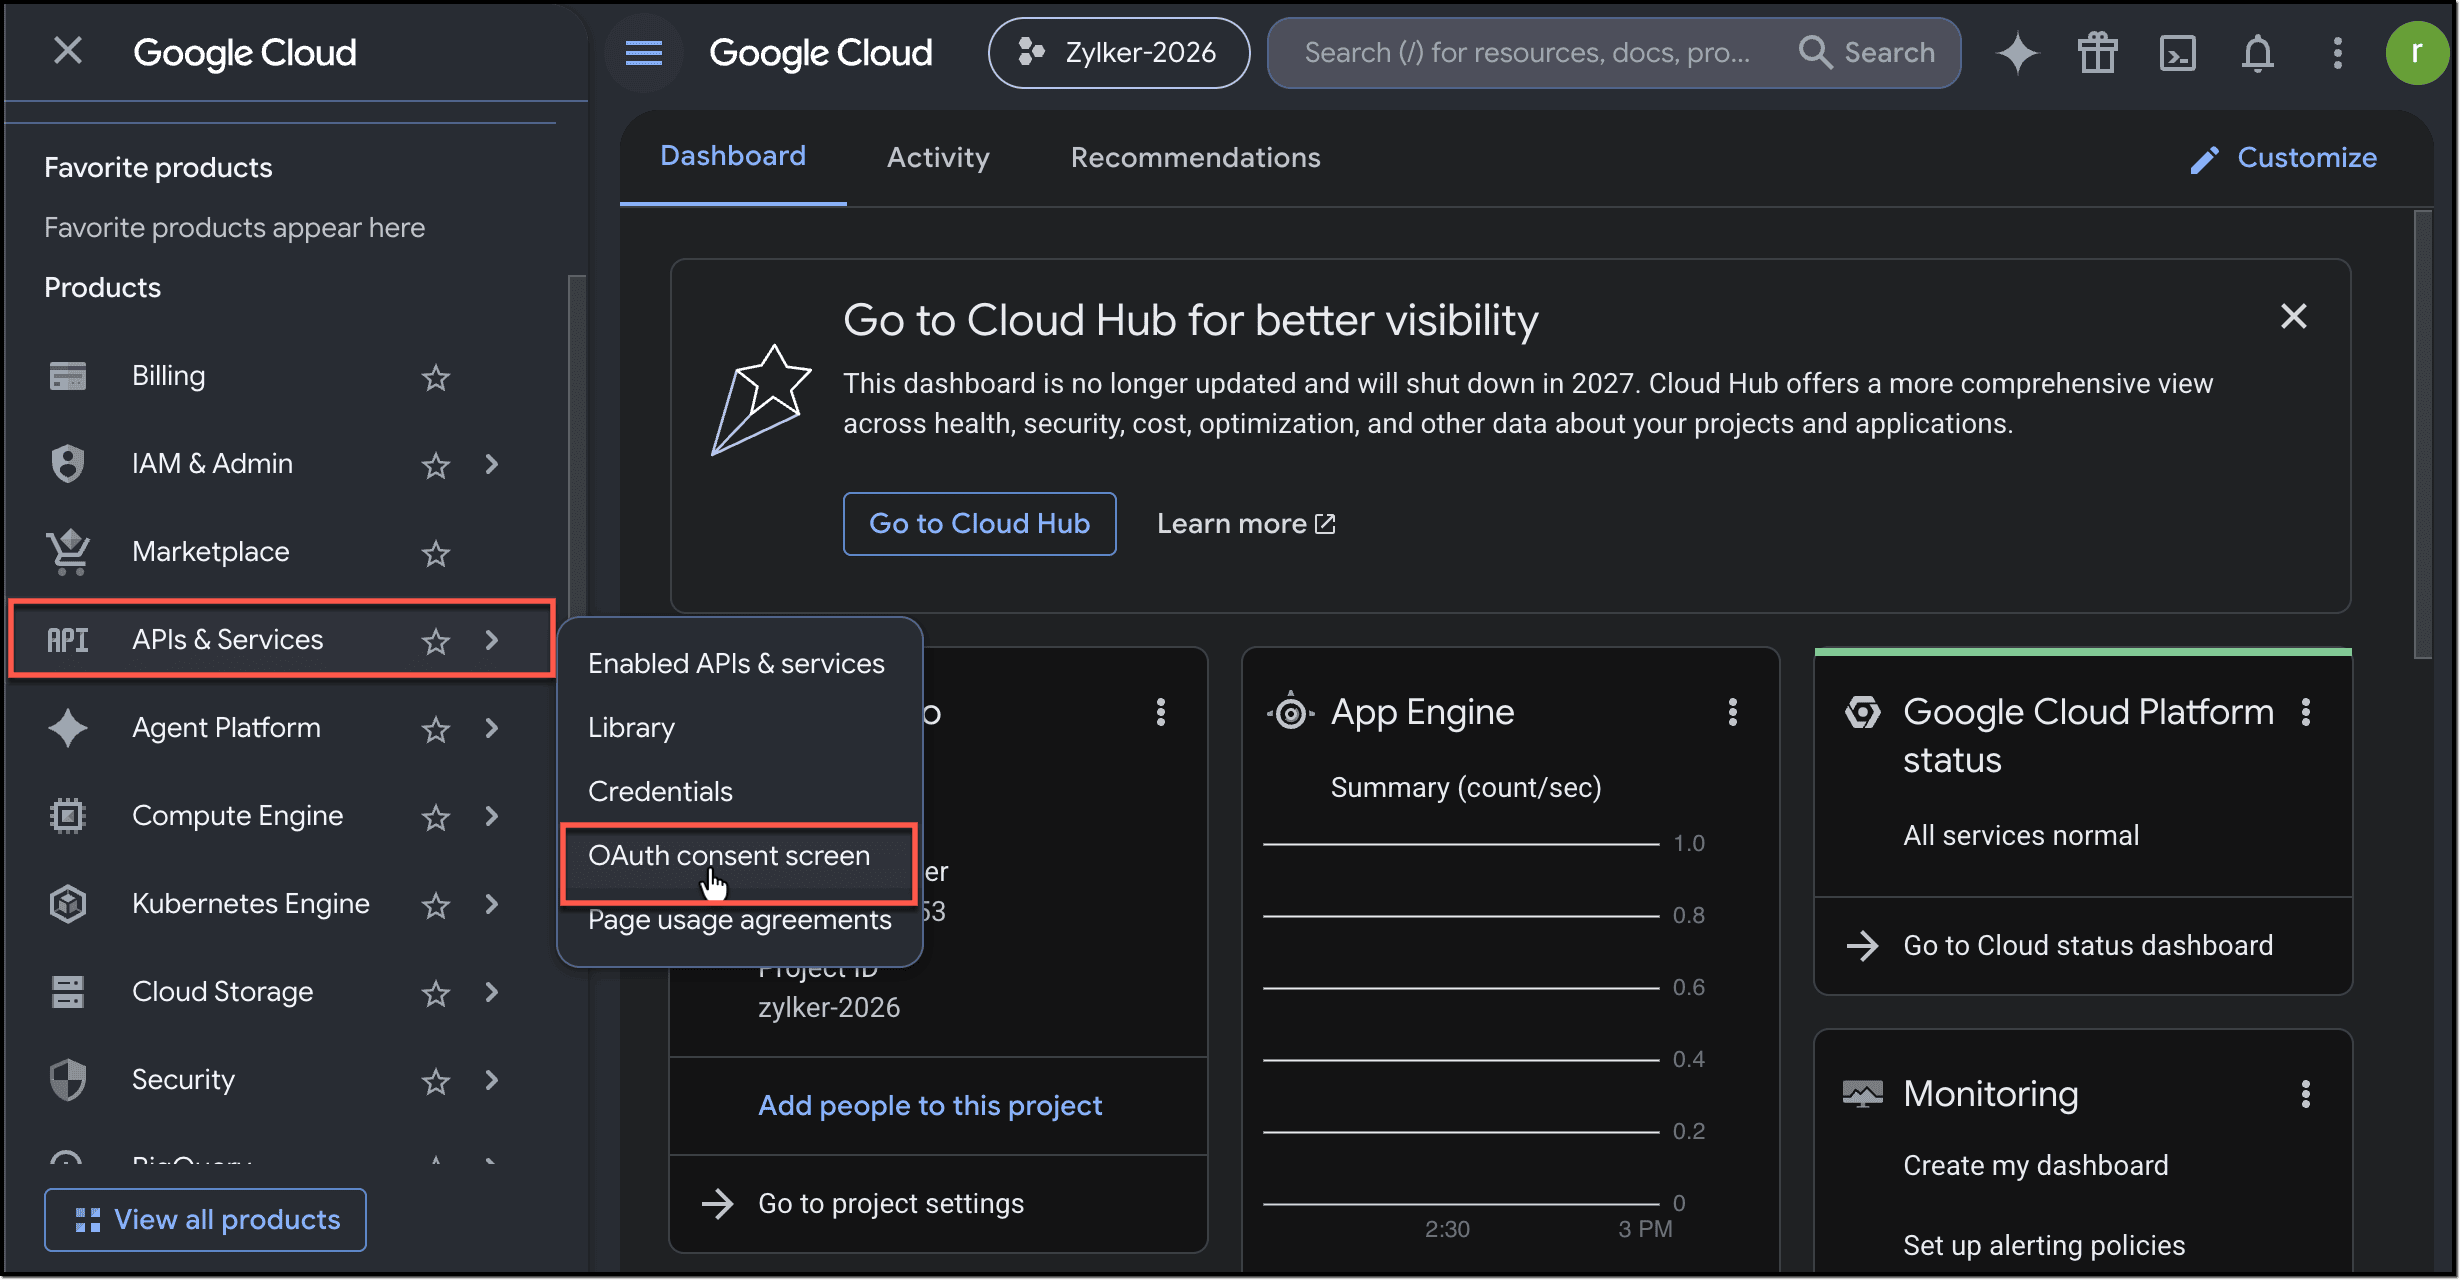The image size is (2460, 1280).
Task: Click the Kubernetes Engine icon
Action: [x=68, y=904]
